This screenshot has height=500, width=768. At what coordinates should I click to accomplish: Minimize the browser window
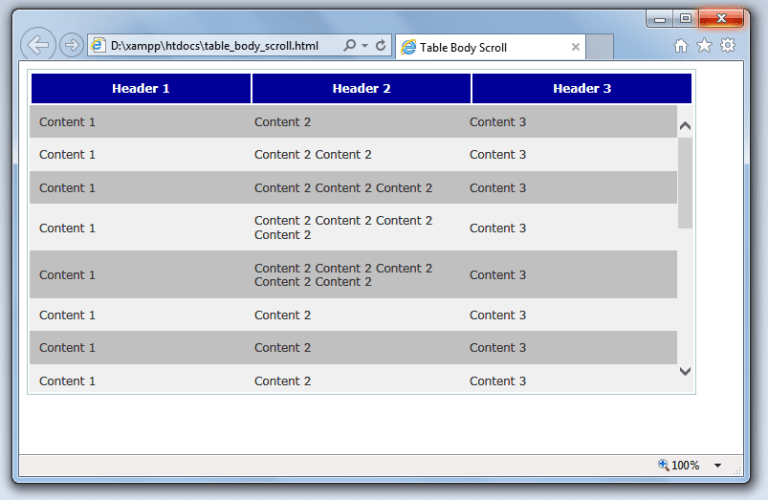tap(660, 19)
